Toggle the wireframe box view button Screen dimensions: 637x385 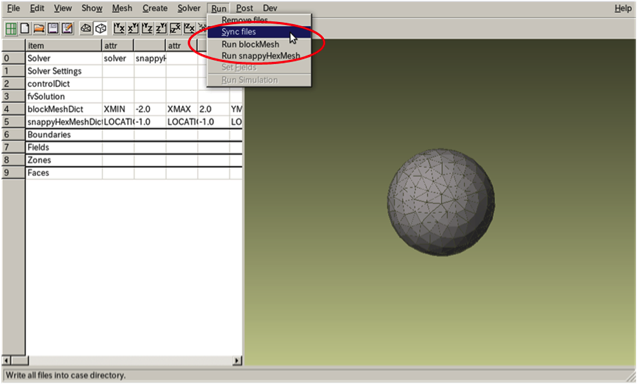pyautogui.click(x=100, y=28)
